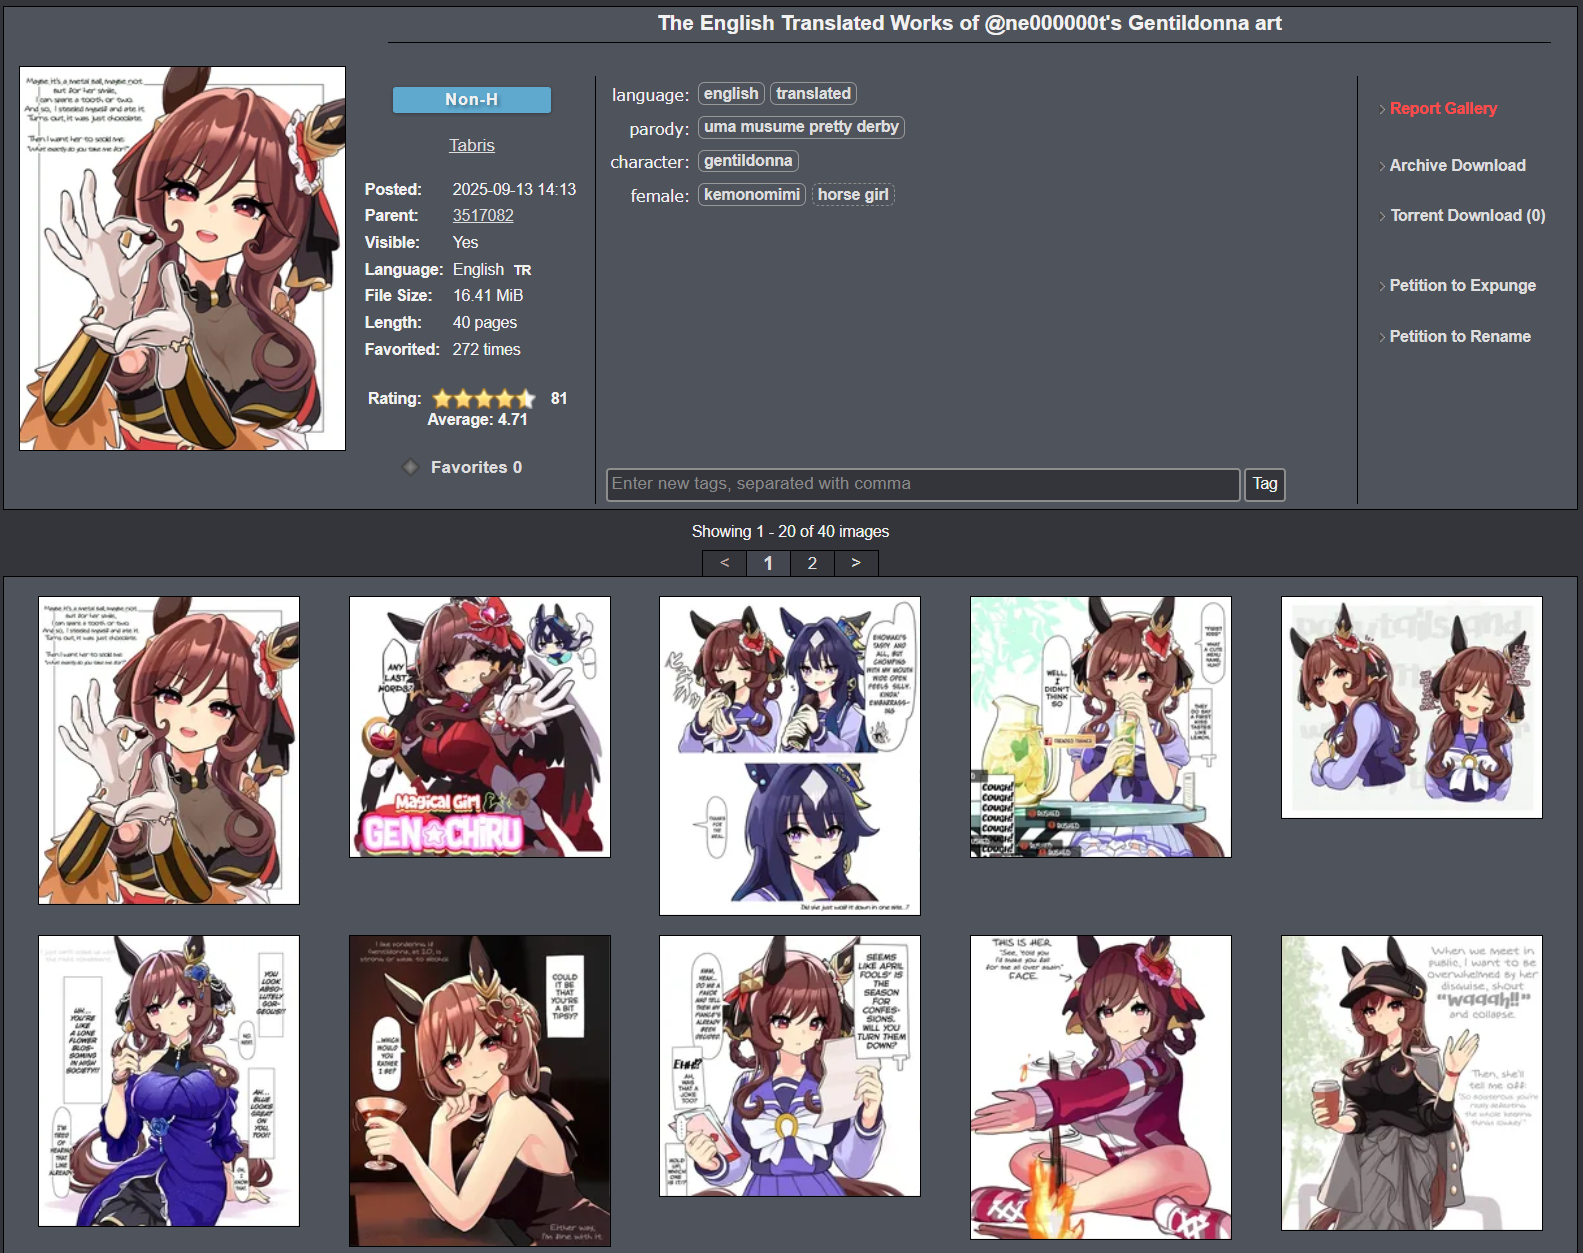Viewport: 1583px width, 1253px height.
Task: Click the Tag submit button
Action: tap(1265, 484)
